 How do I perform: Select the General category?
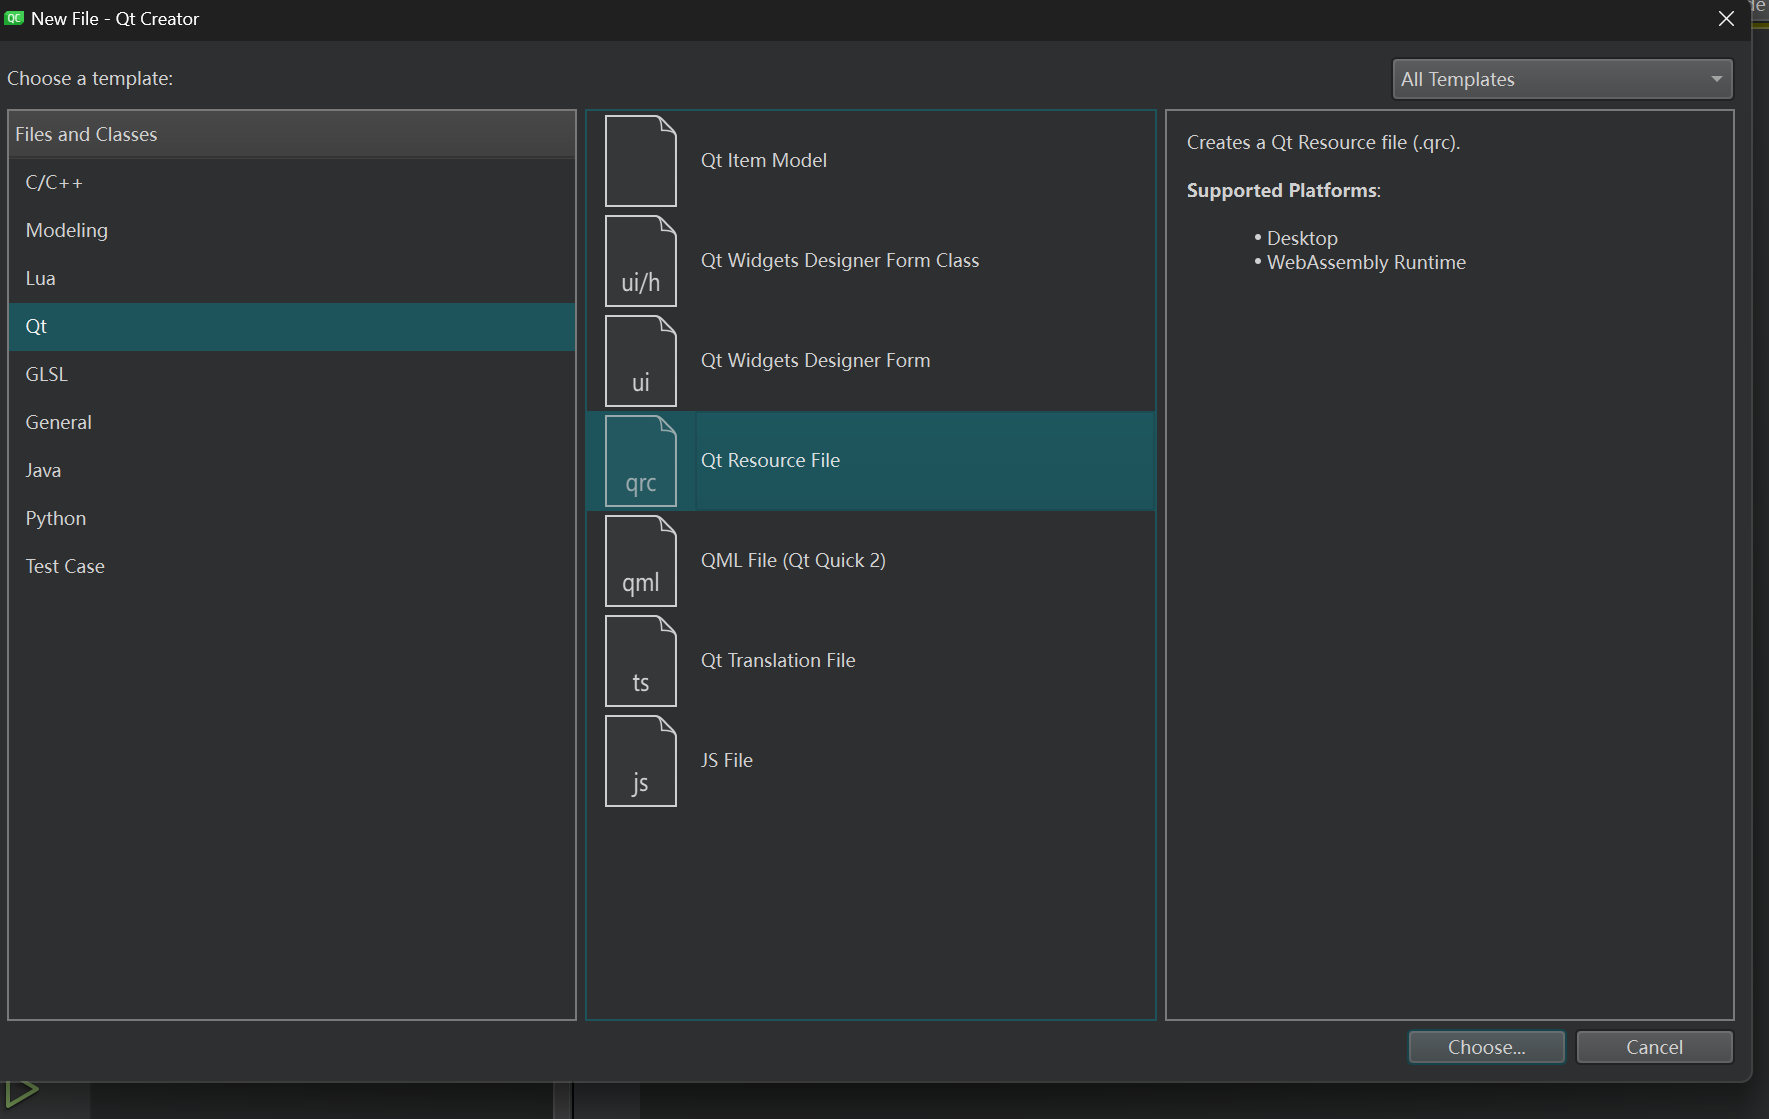pos(59,423)
